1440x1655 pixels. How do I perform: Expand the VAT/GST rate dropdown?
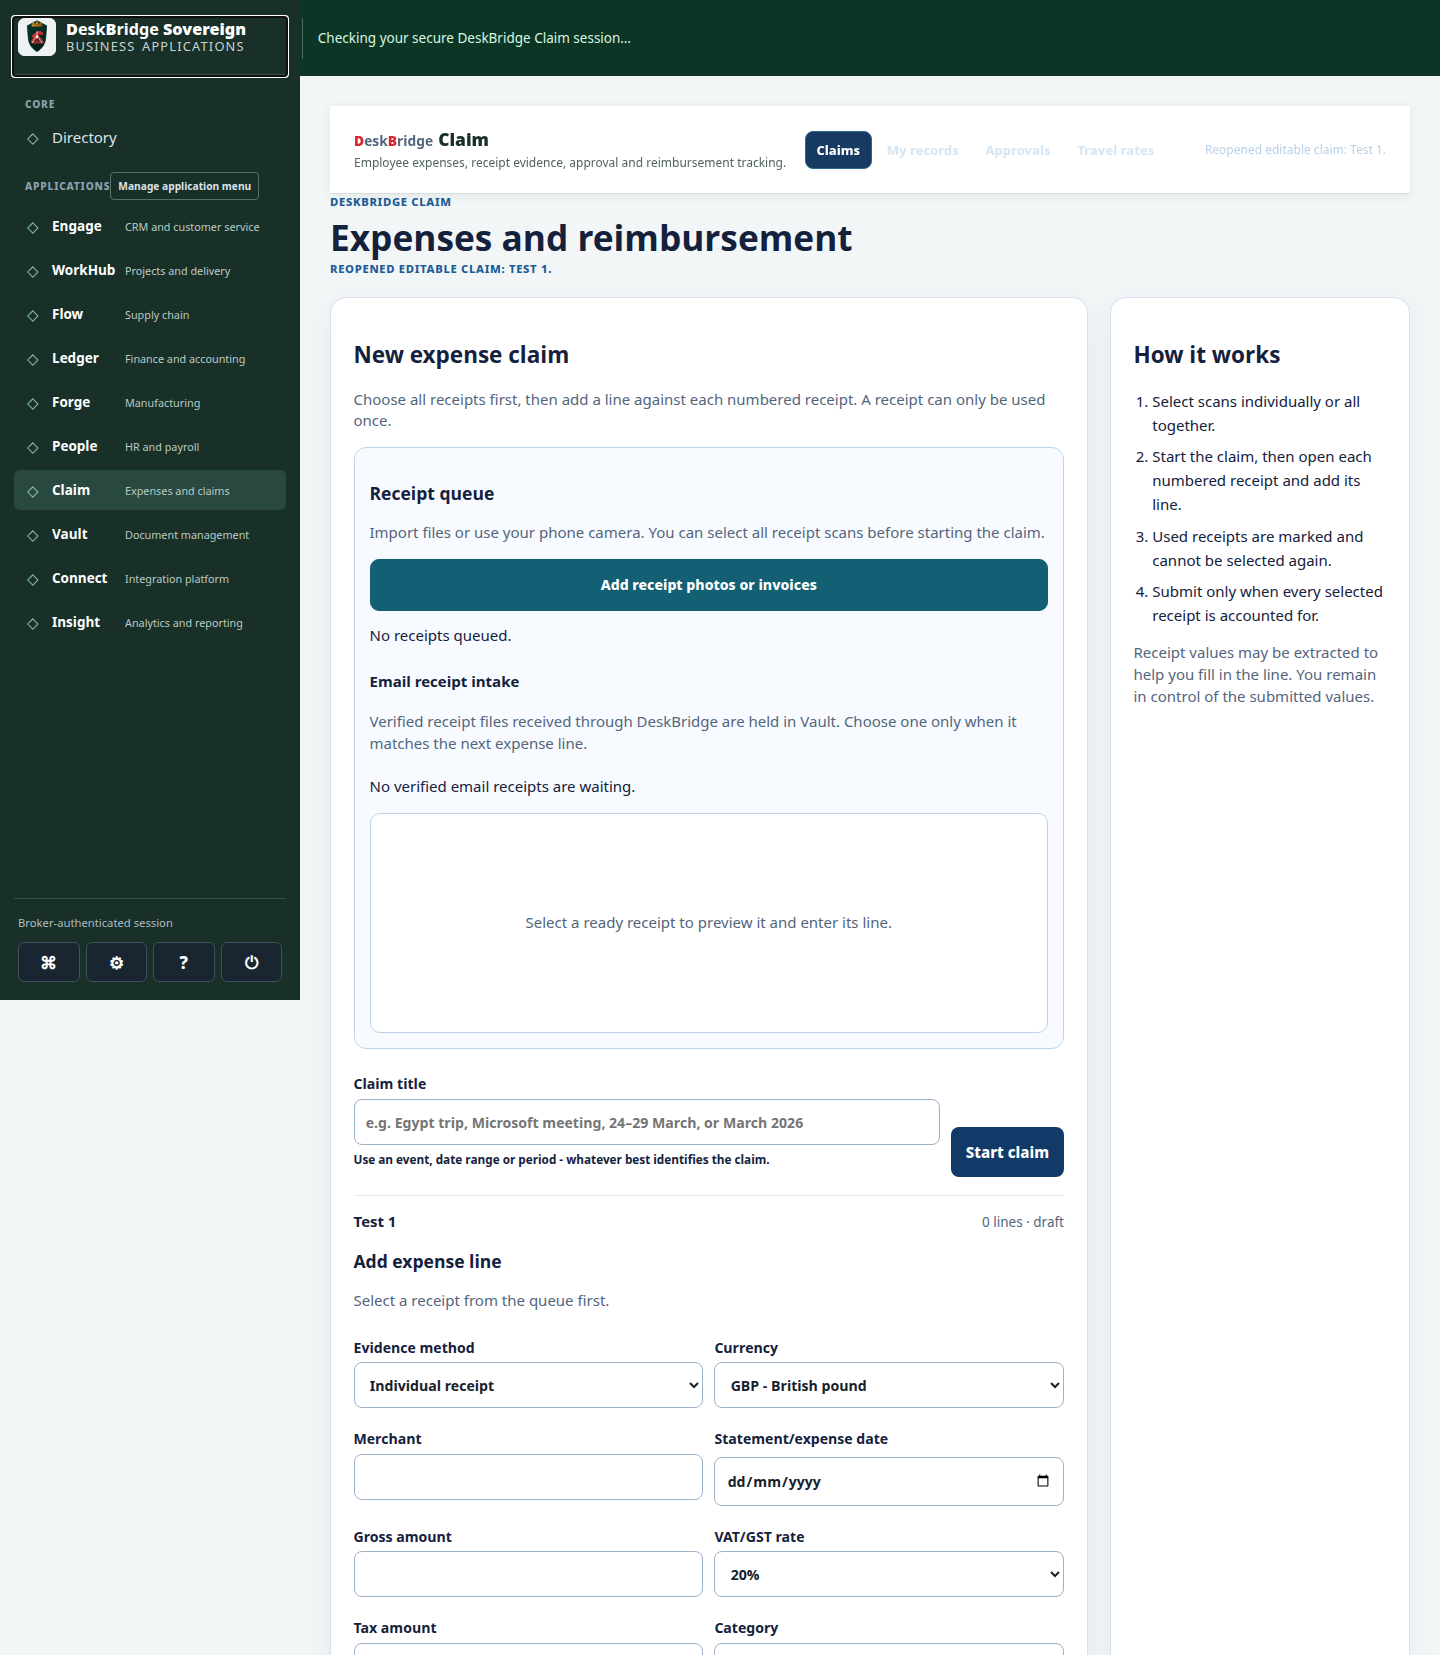(x=888, y=1574)
